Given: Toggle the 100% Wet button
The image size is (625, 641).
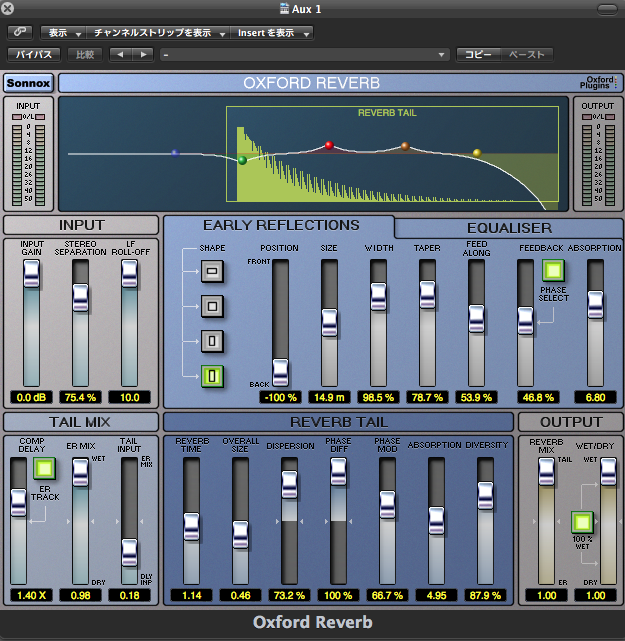Looking at the screenshot, I should [x=582, y=522].
